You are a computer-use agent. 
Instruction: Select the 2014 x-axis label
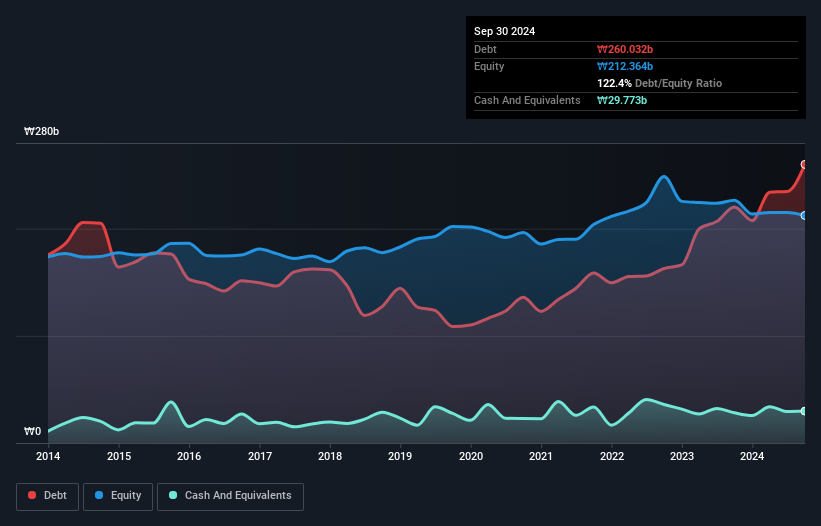48,456
